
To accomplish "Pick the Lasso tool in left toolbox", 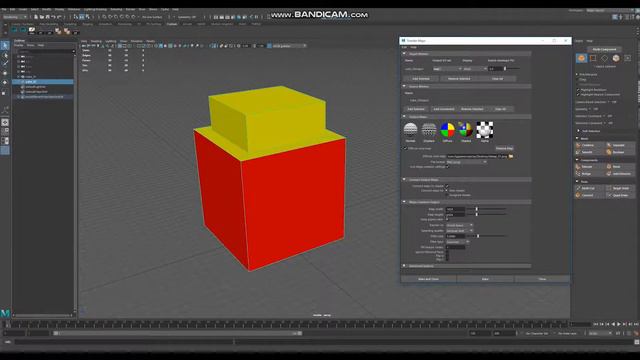I will point(5,55).
